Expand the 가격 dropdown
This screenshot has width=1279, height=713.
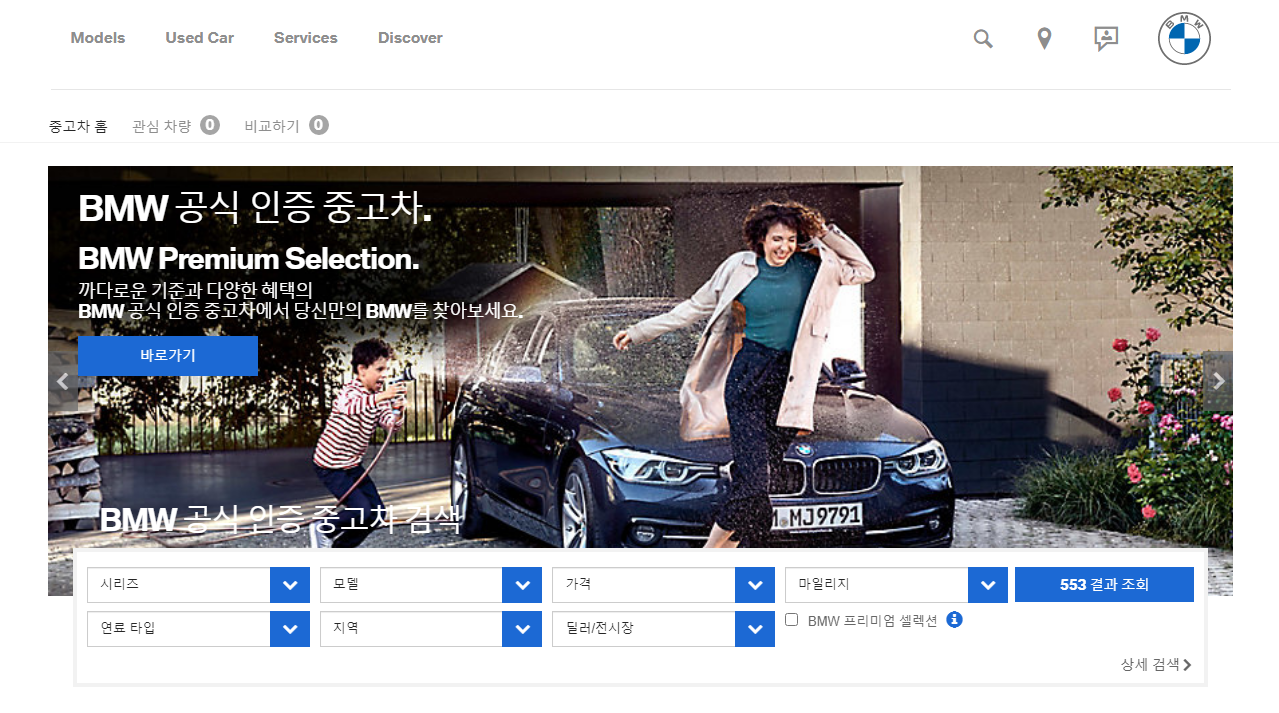(x=663, y=585)
